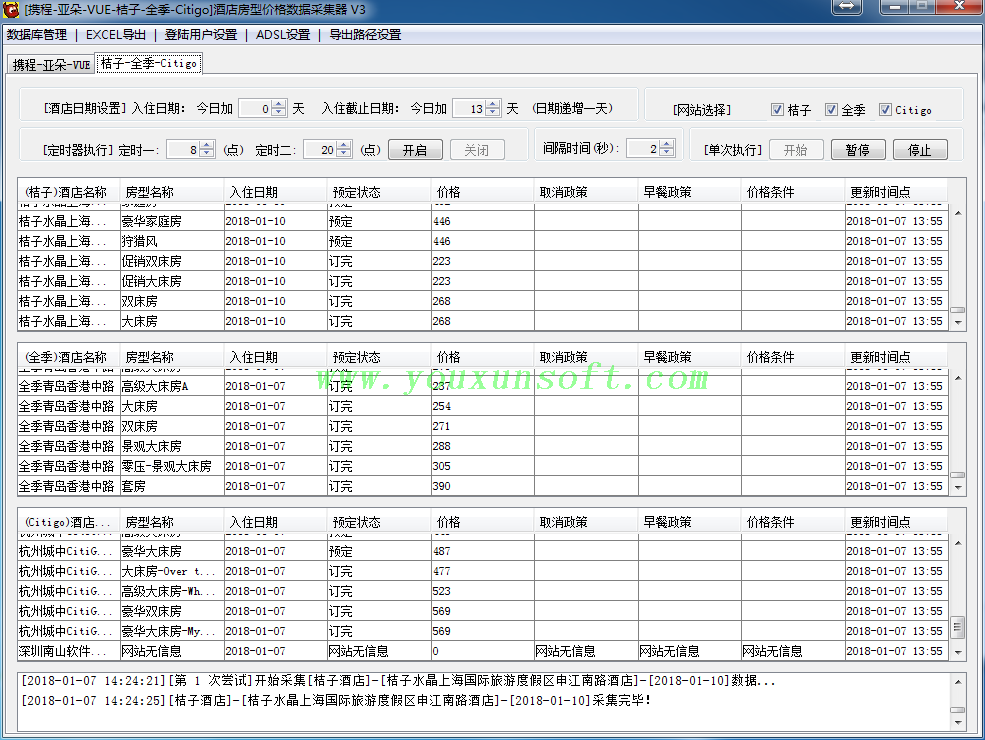Screen dimensions: 985x740
Task: Decrease the 入住日期 day offset
Action: (x=279, y=113)
